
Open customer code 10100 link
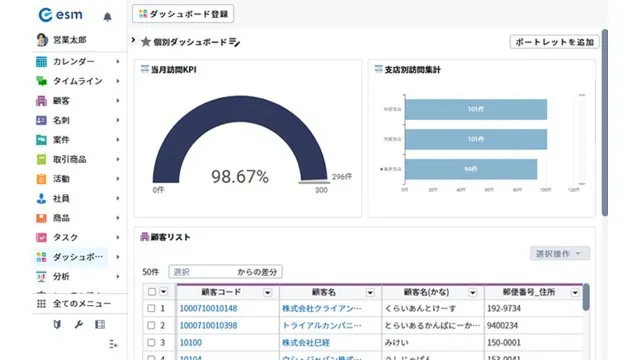click(191, 343)
